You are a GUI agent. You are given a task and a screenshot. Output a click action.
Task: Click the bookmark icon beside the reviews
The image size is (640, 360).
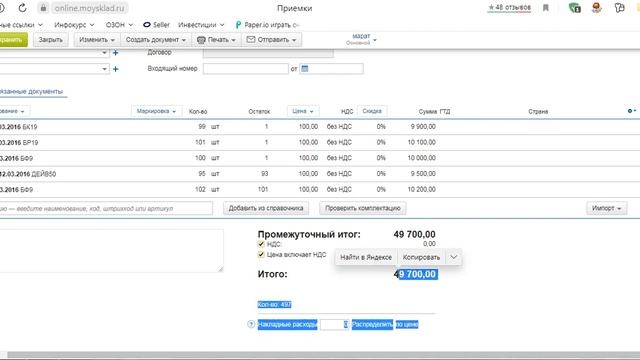pyautogui.click(x=545, y=7)
